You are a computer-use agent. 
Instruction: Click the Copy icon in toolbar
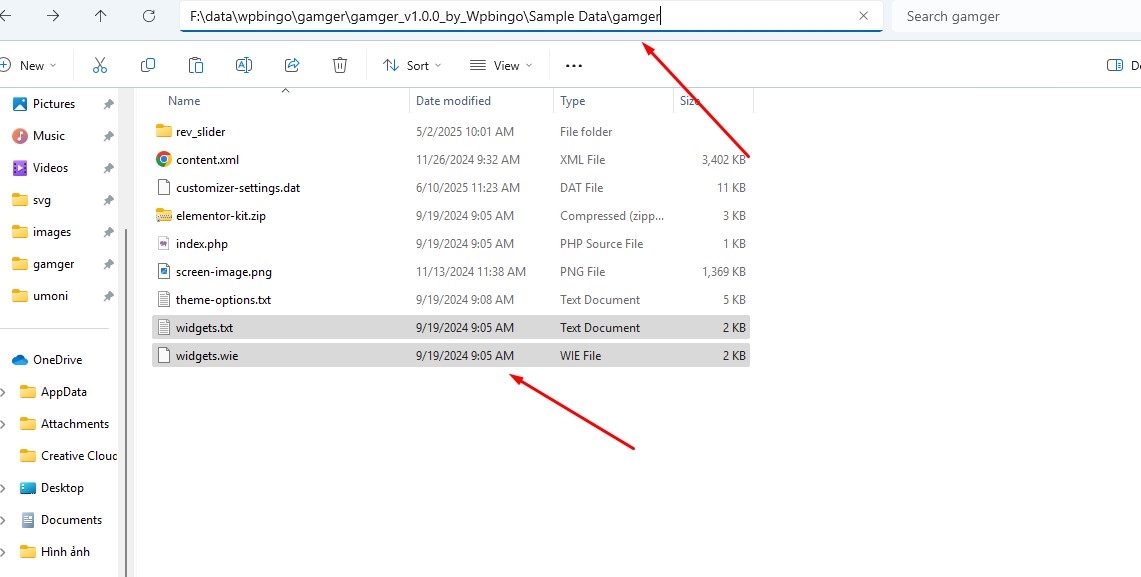pyautogui.click(x=148, y=65)
